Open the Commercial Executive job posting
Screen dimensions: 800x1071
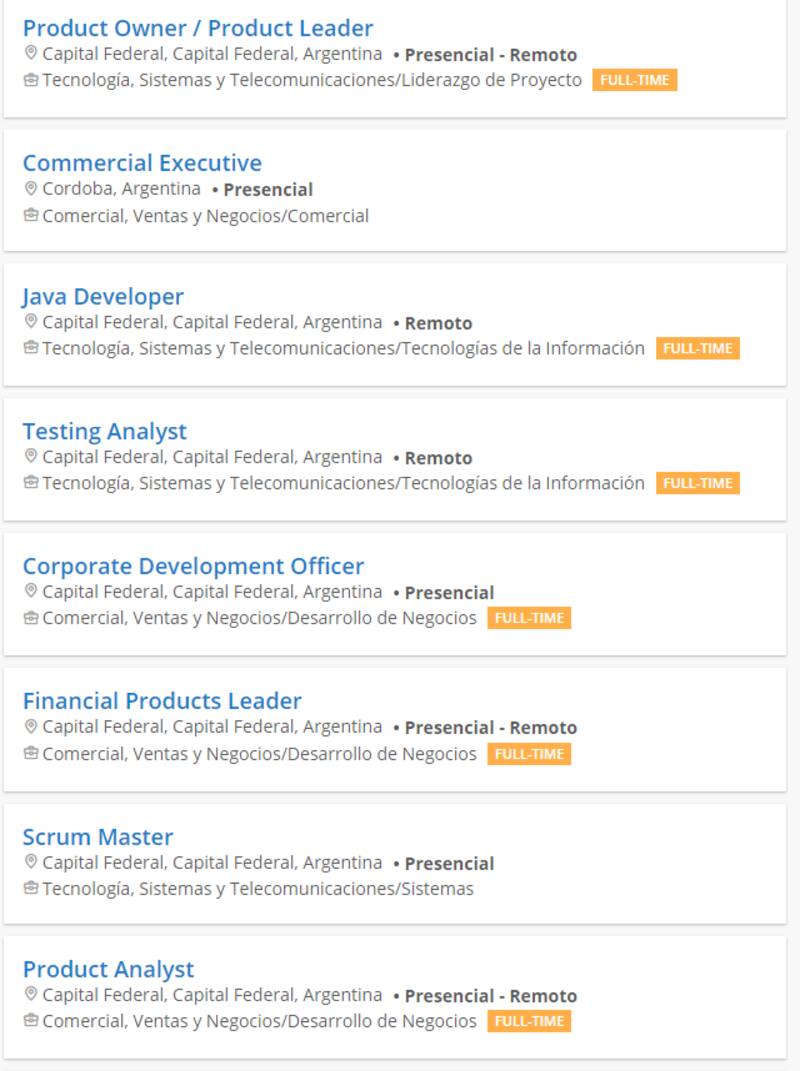tap(142, 163)
